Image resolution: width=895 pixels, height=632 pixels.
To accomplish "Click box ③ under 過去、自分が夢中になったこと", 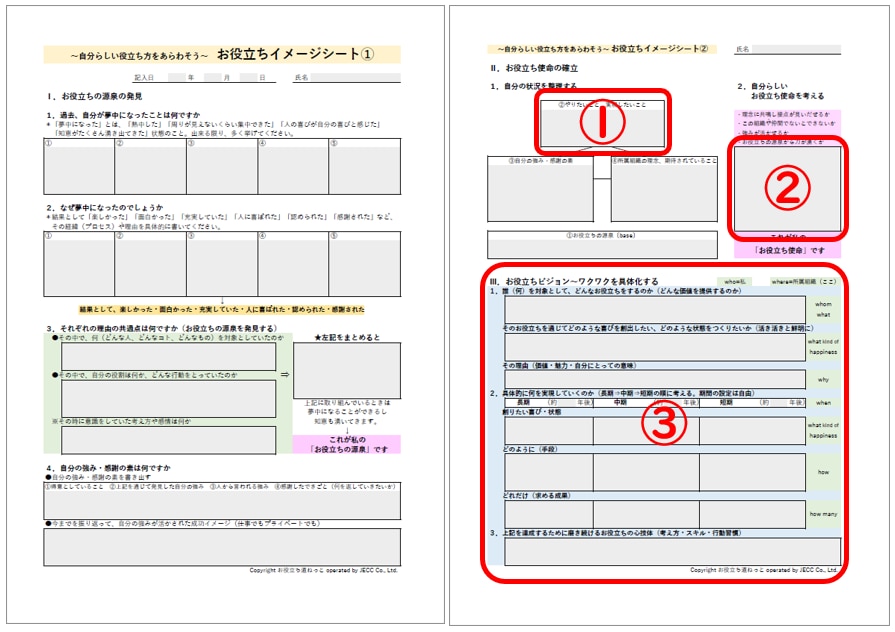I will point(222,166).
